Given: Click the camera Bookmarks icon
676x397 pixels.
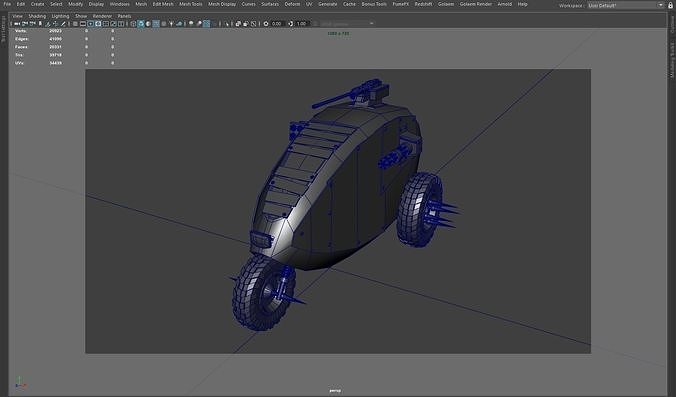Looking at the screenshot, I should click(40, 24).
